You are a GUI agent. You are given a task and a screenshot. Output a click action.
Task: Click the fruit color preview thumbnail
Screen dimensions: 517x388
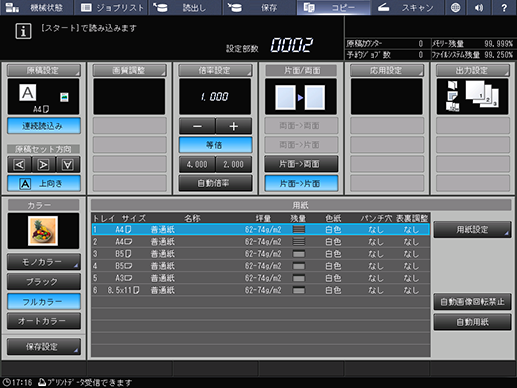point(43,231)
